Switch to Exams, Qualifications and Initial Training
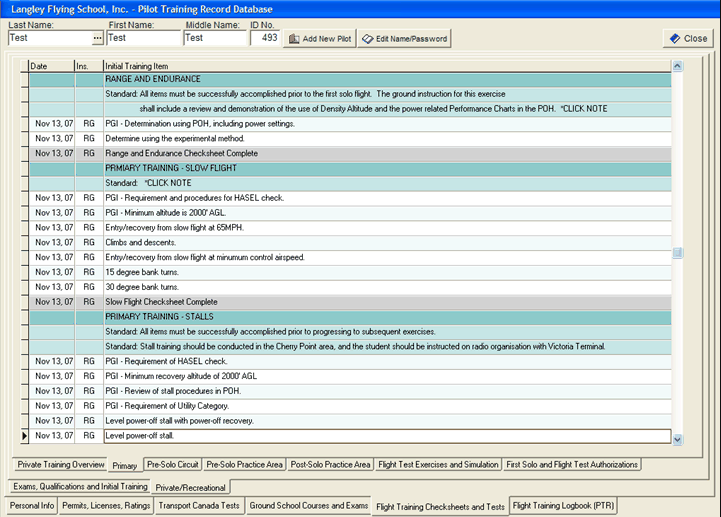This screenshot has height=517, width=721. click(x=81, y=486)
